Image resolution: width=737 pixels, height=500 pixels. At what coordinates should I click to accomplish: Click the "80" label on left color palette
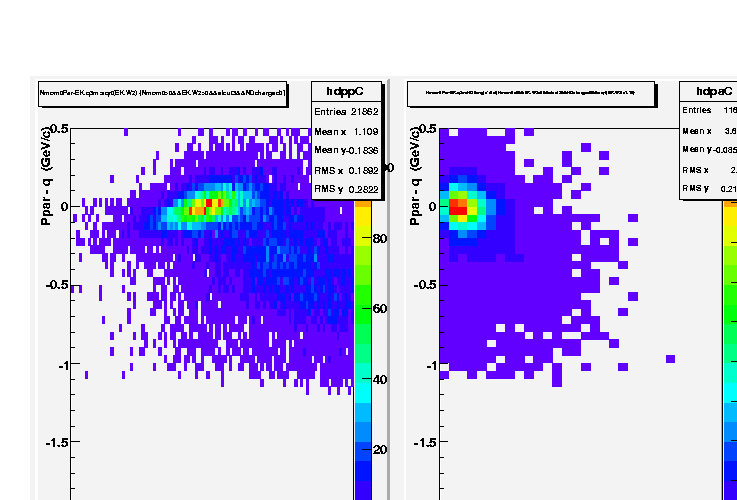[380, 239]
